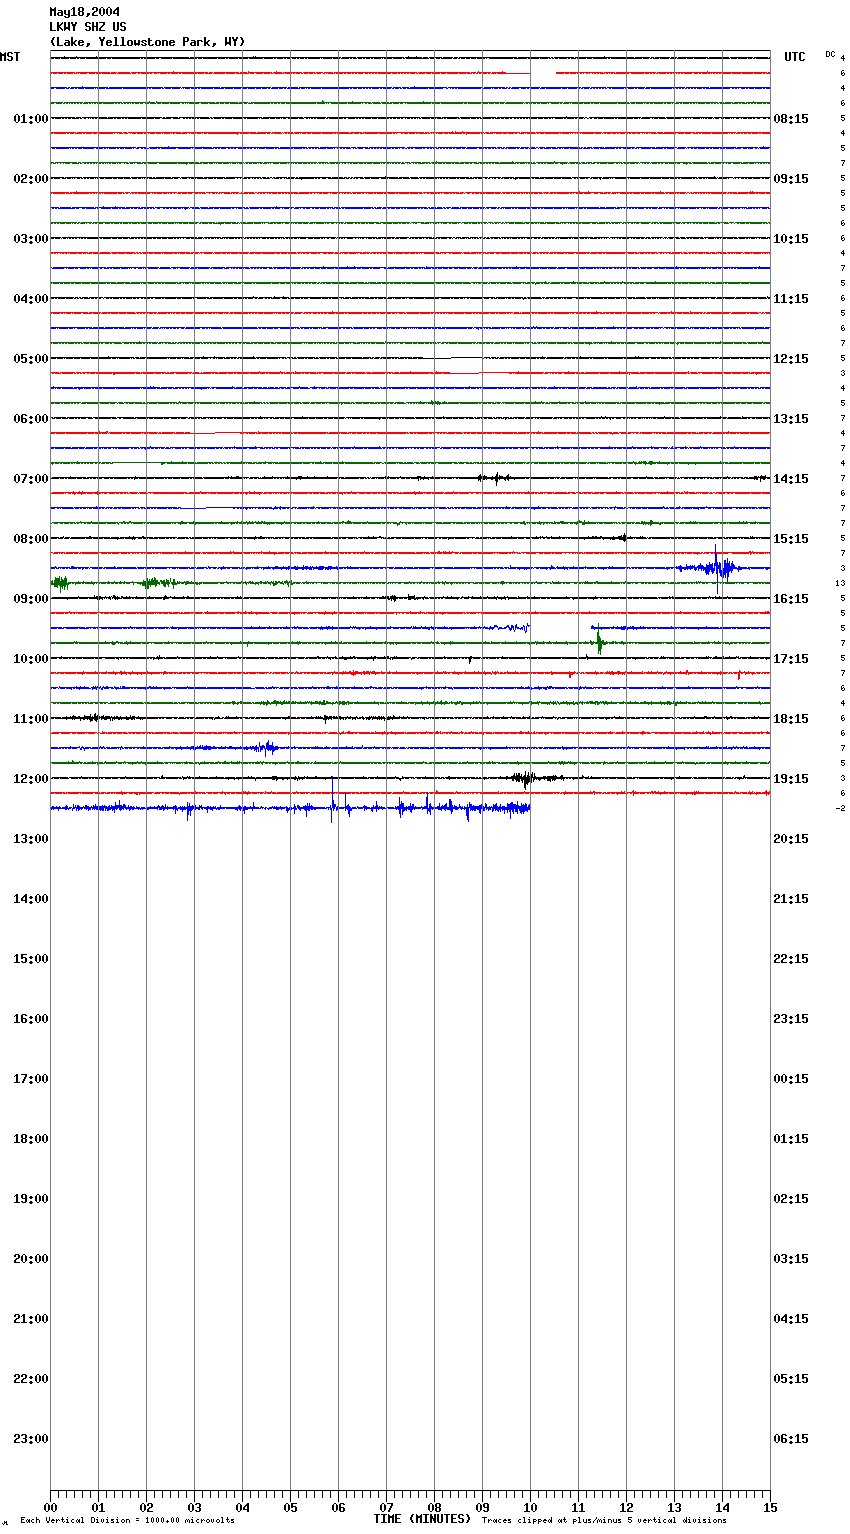The width and height of the screenshot is (850, 1534).
Task: Select the 17:00 MST row label
Action: click(31, 1079)
